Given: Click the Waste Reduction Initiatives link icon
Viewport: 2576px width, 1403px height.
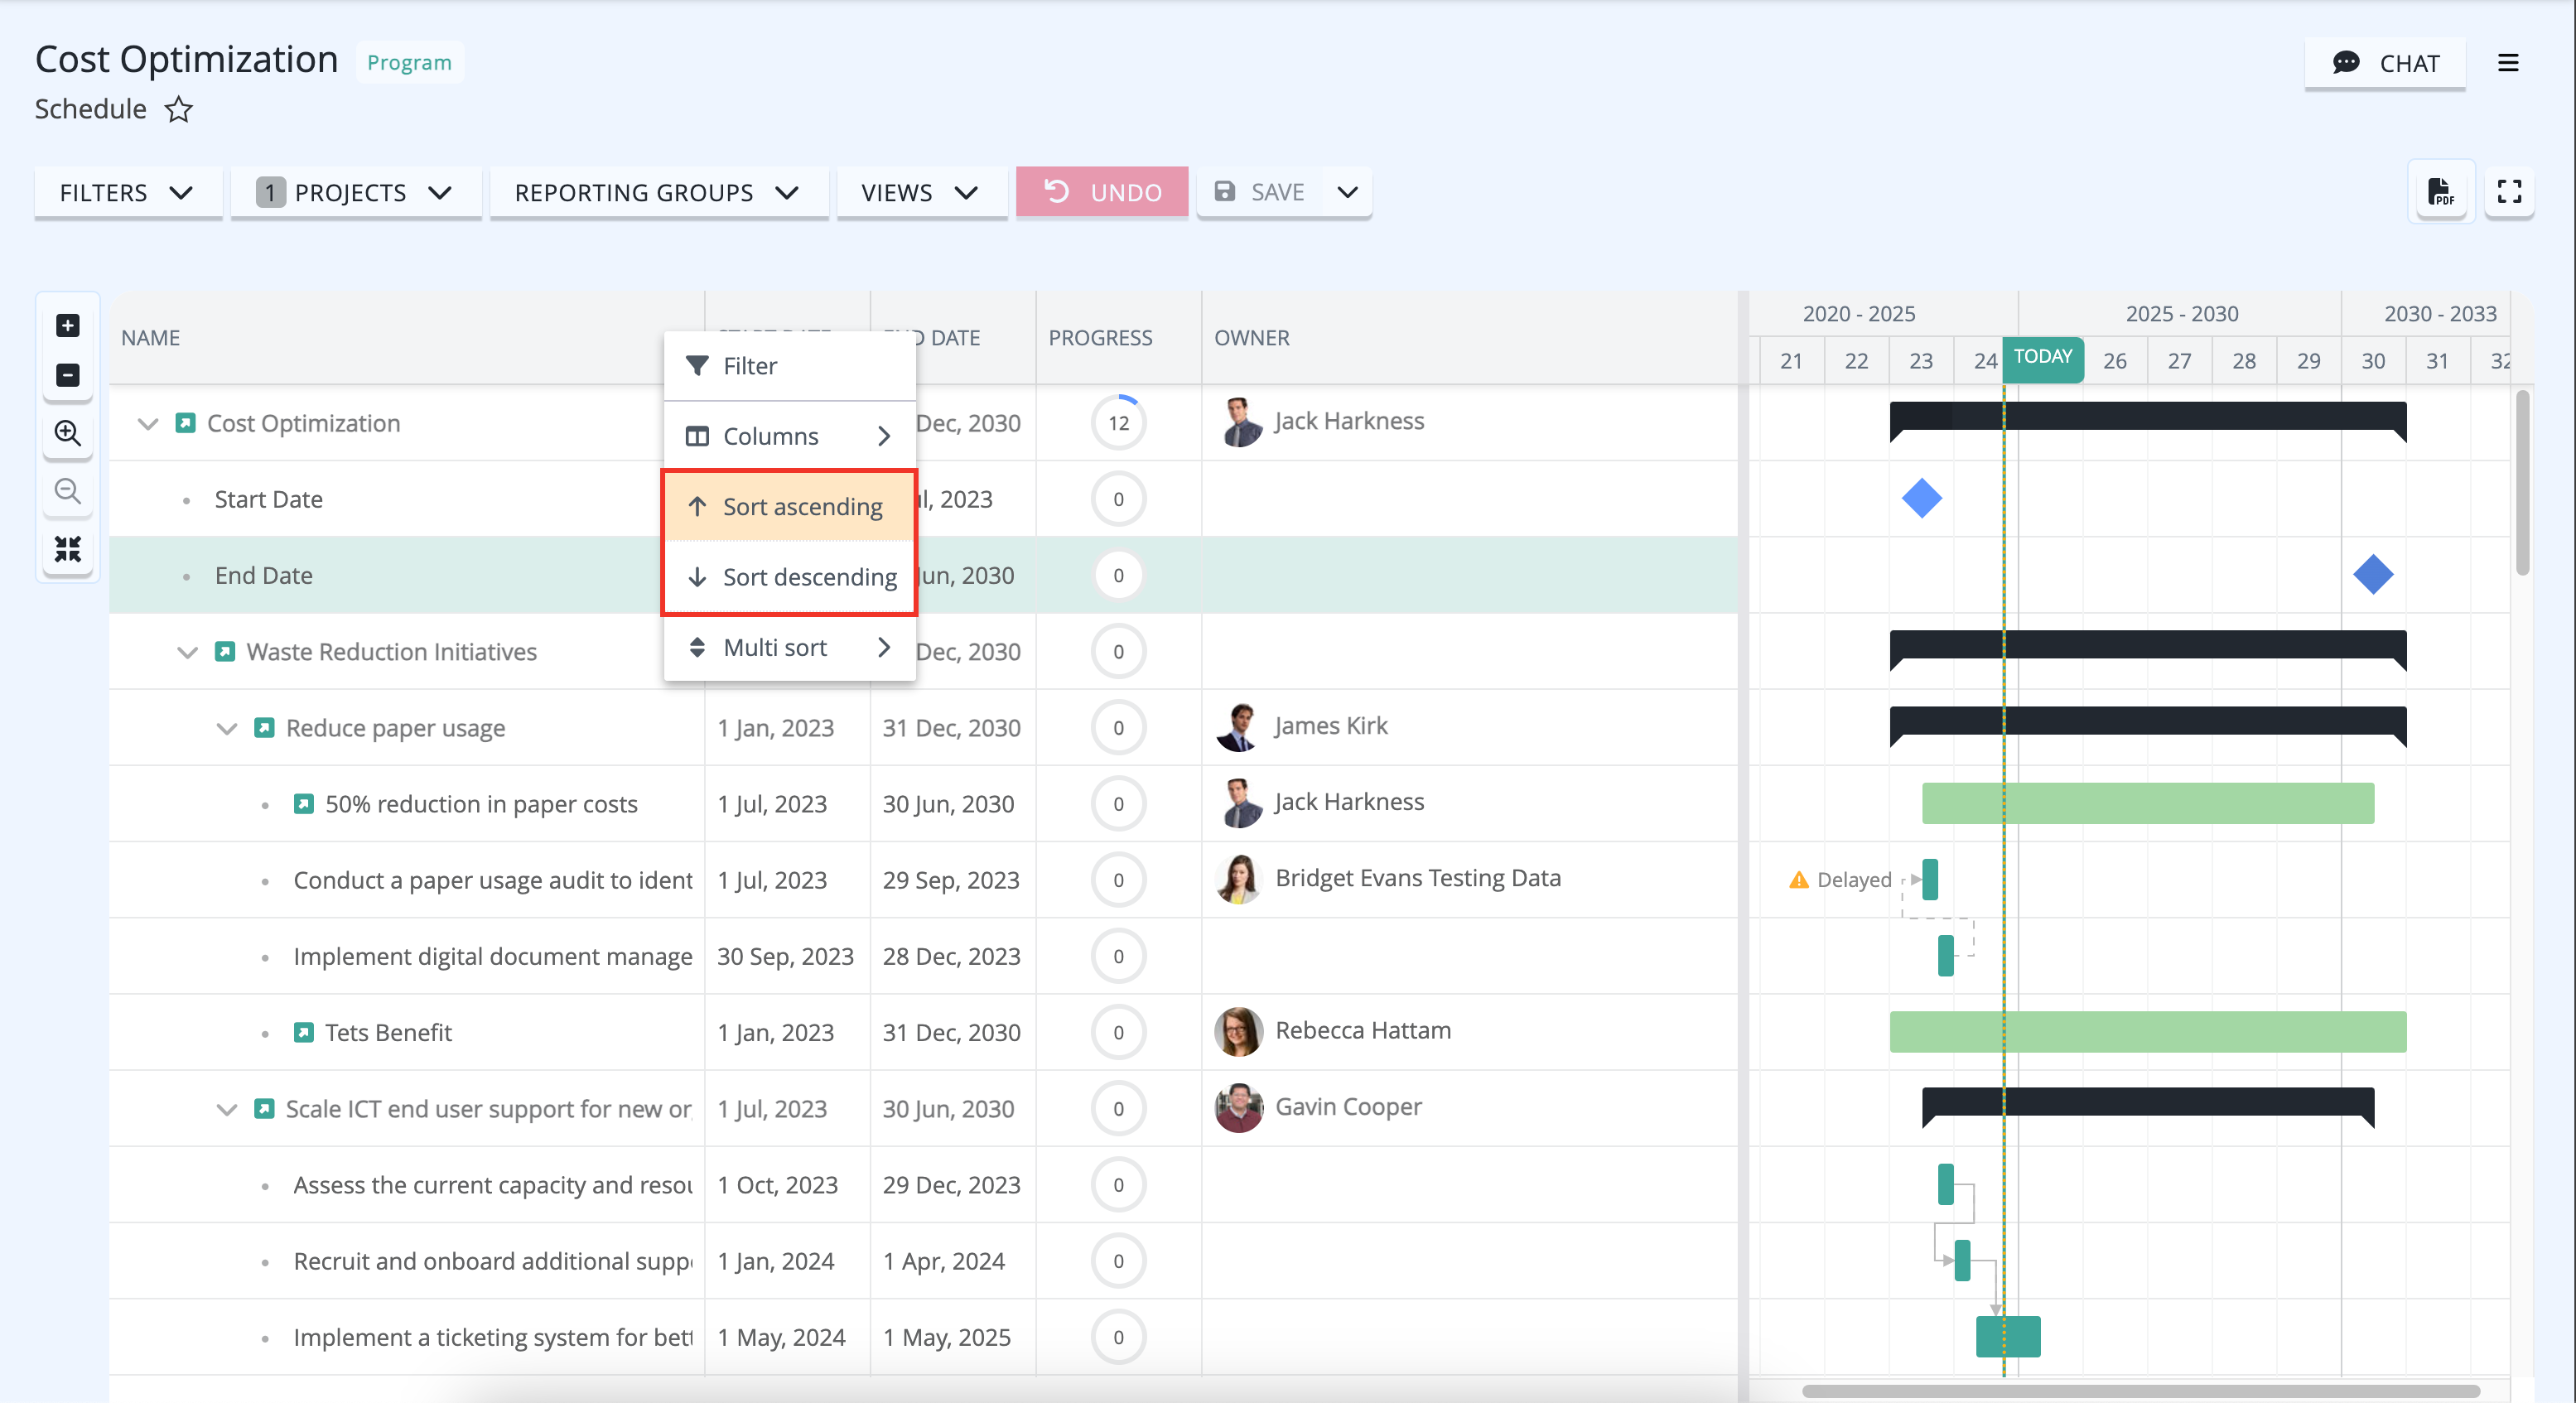Looking at the screenshot, I should pyautogui.click(x=225, y=652).
